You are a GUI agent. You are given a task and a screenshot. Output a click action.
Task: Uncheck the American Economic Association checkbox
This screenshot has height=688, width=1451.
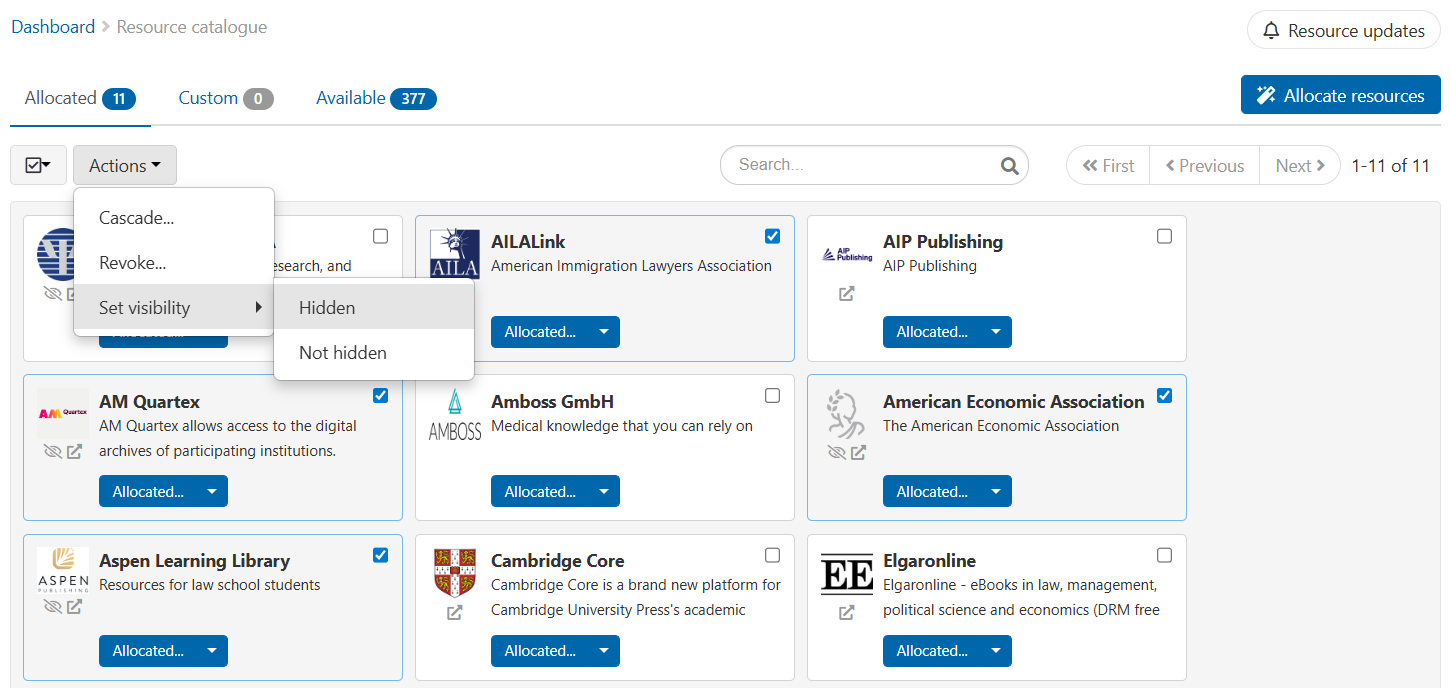coord(1164,395)
